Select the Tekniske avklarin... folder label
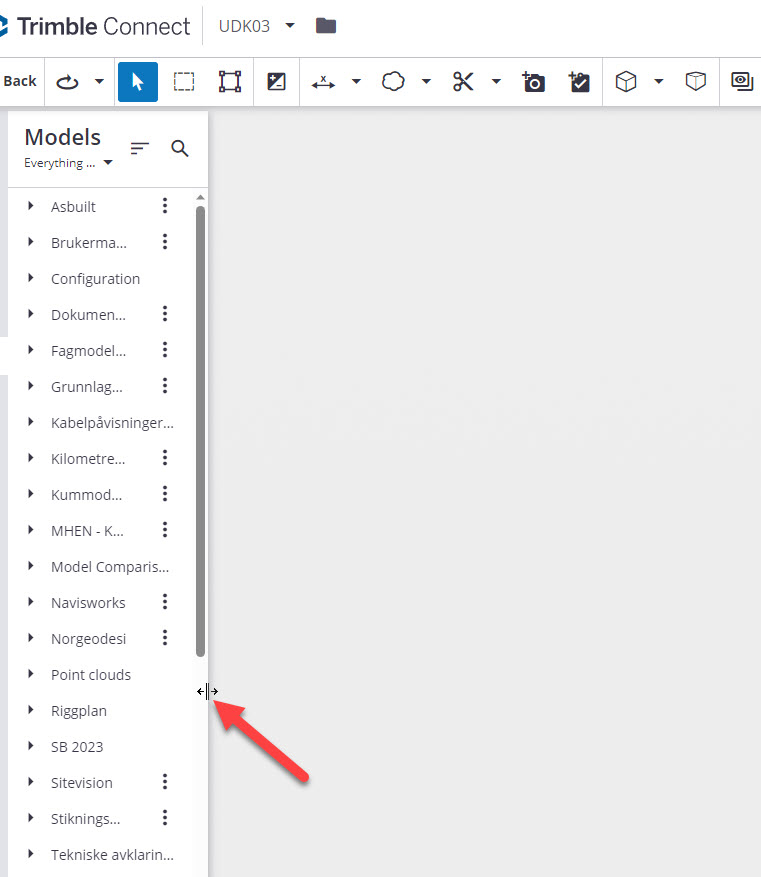This screenshot has width=761, height=877. [112, 855]
